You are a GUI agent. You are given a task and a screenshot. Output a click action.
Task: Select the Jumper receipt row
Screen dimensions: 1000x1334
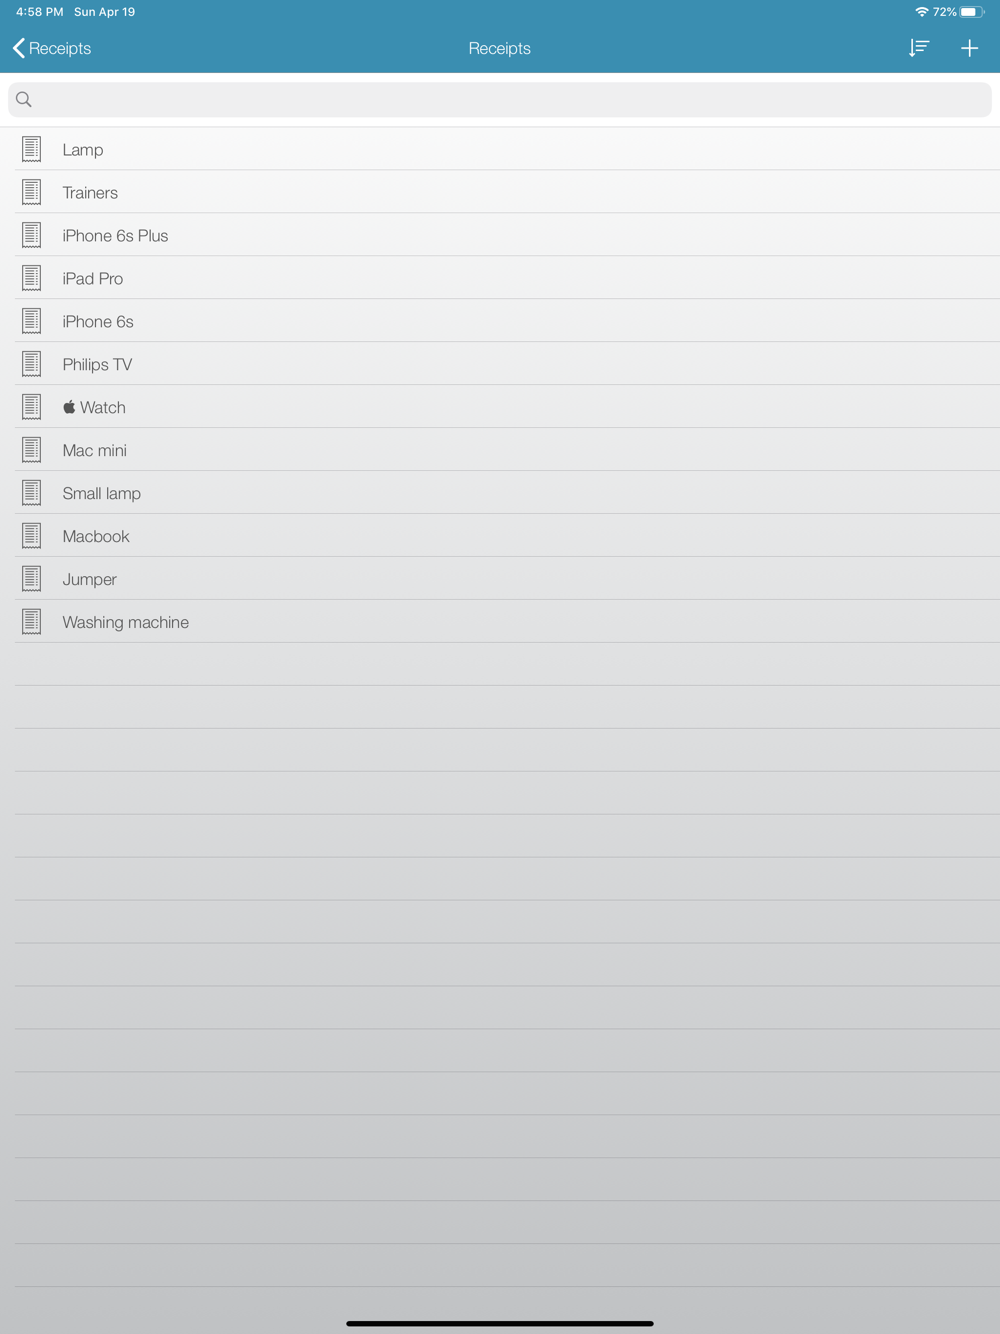point(507,579)
